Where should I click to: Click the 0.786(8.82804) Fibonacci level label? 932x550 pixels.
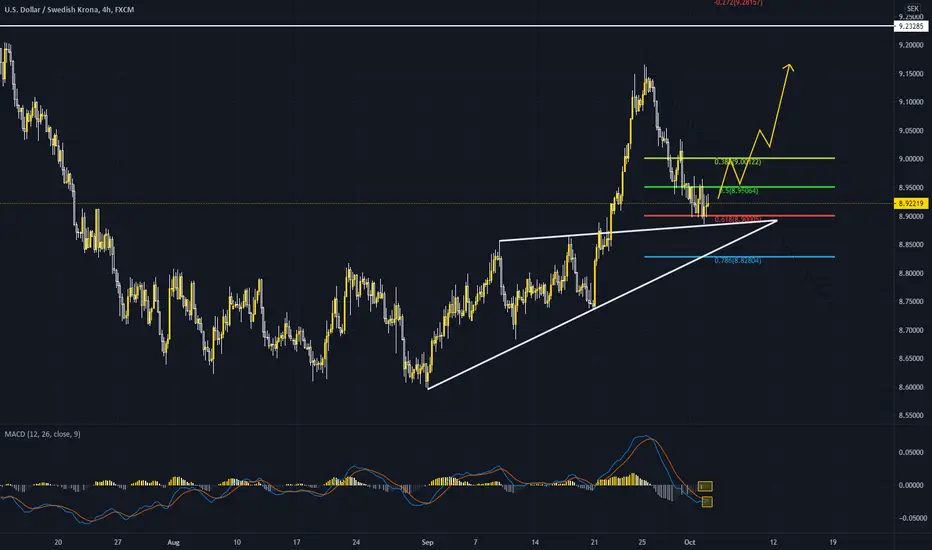pyautogui.click(x=738, y=260)
